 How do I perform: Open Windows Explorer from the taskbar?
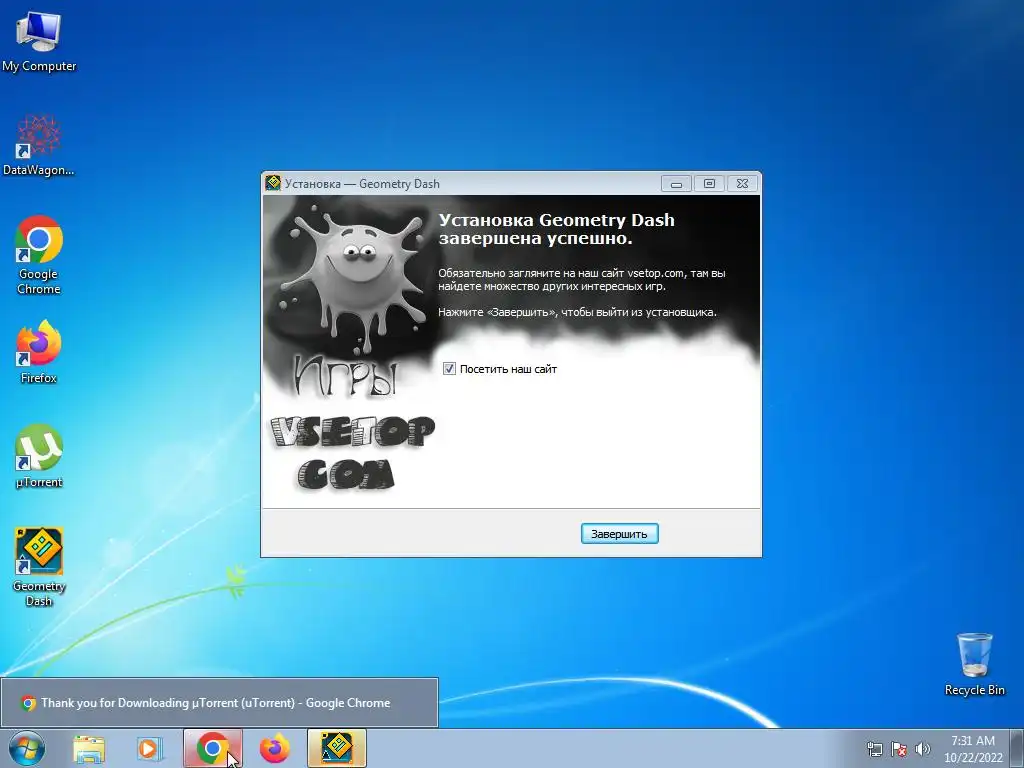point(89,748)
